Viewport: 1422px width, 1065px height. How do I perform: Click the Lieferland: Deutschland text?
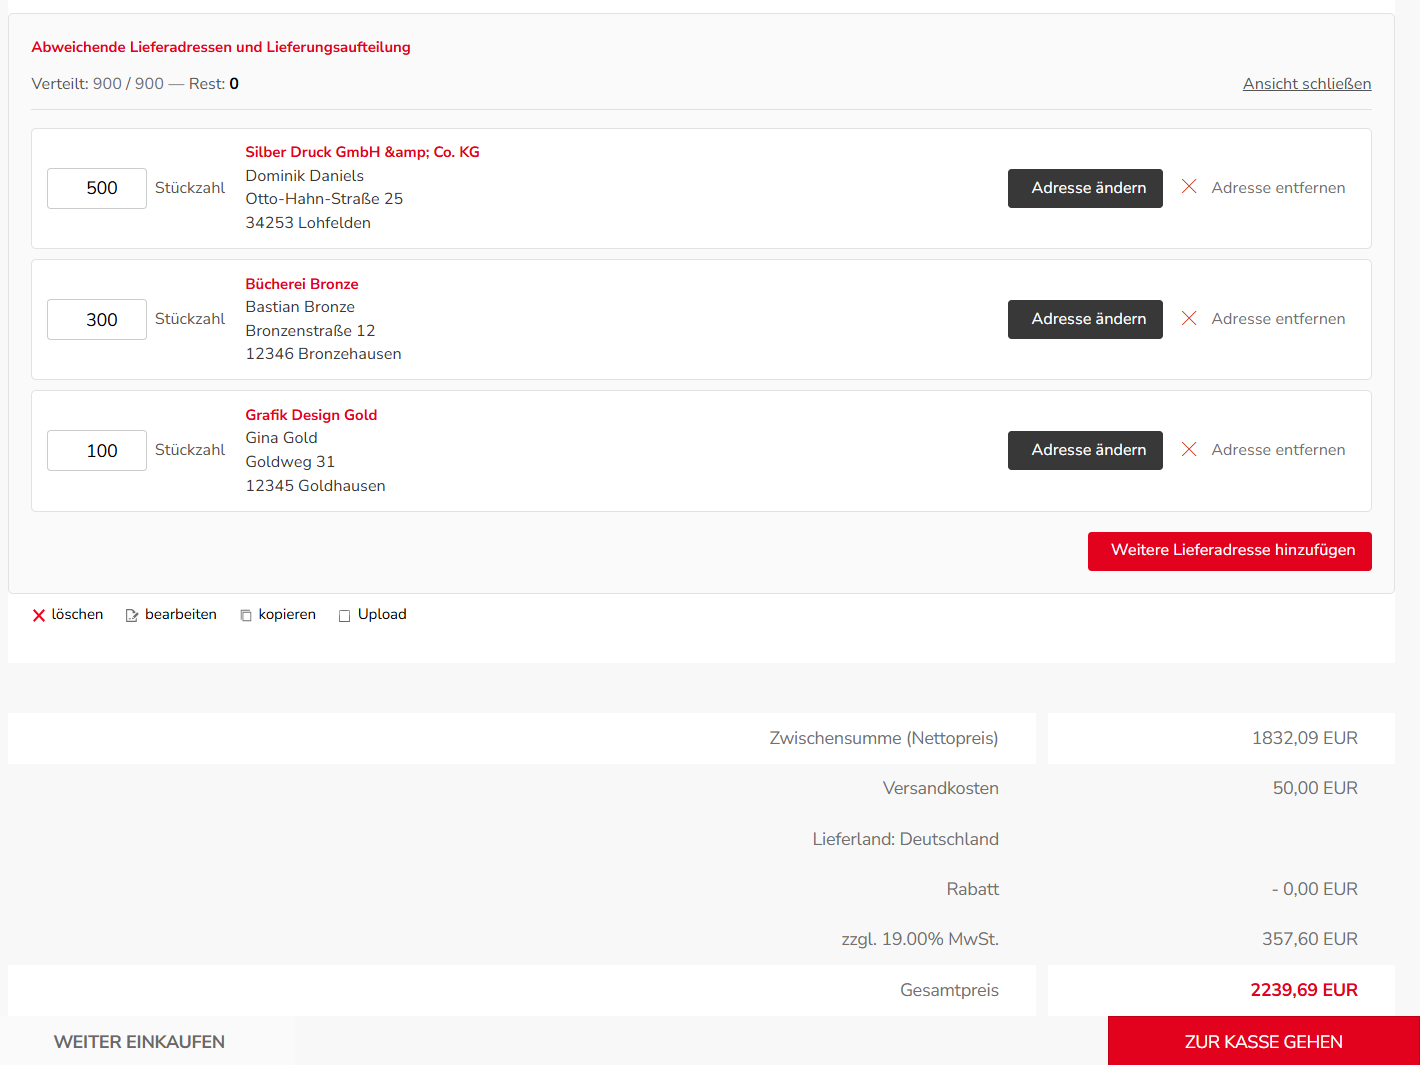(x=906, y=839)
